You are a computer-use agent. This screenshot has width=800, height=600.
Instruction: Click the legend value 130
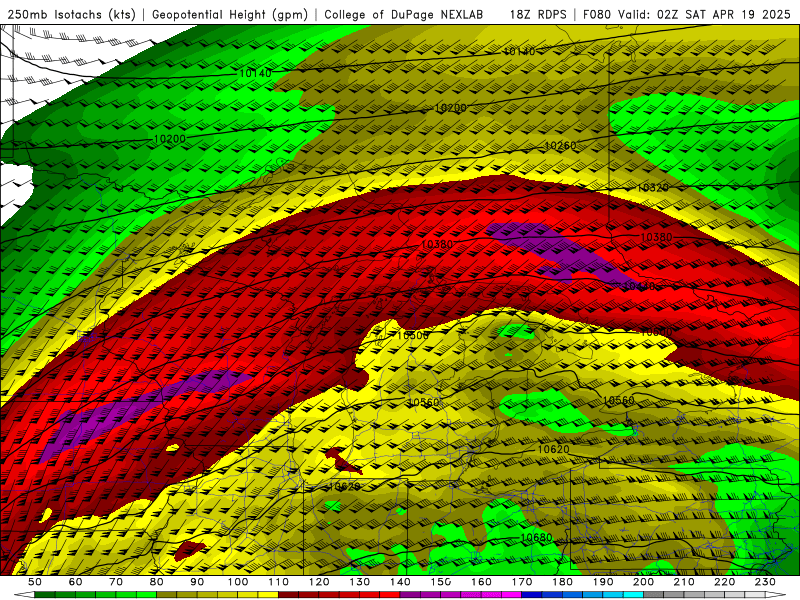pyautogui.click(x=360, y=582)
